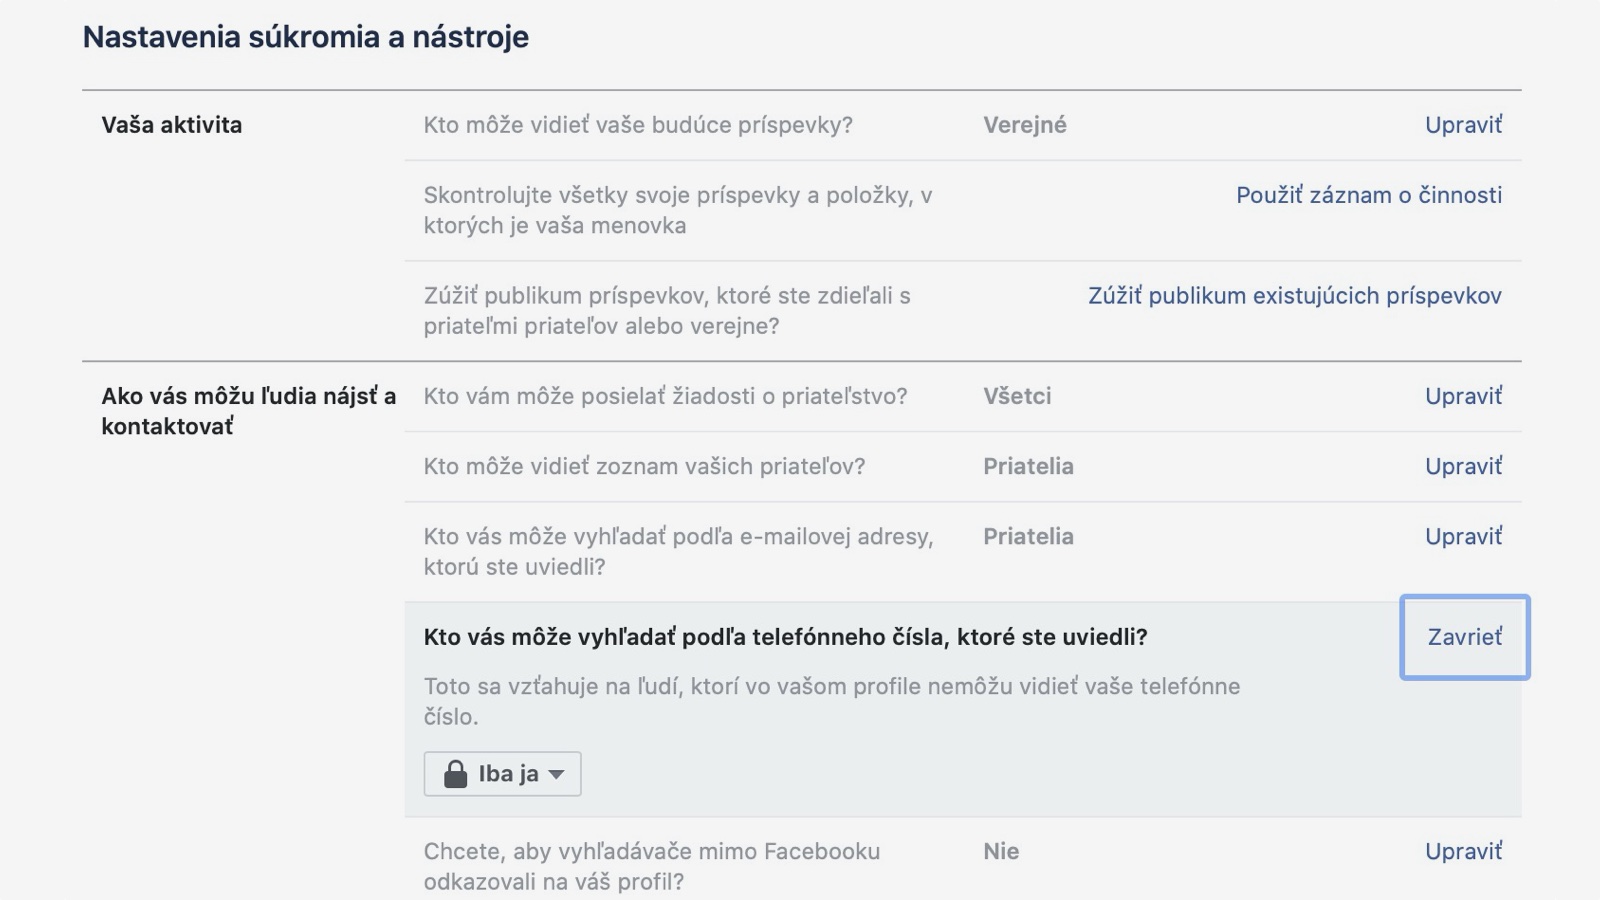Image resolution: width=1600 pixels, height=900 pixels.
Task: Edit search engine profile linking setting
Action: [1463, 851]
